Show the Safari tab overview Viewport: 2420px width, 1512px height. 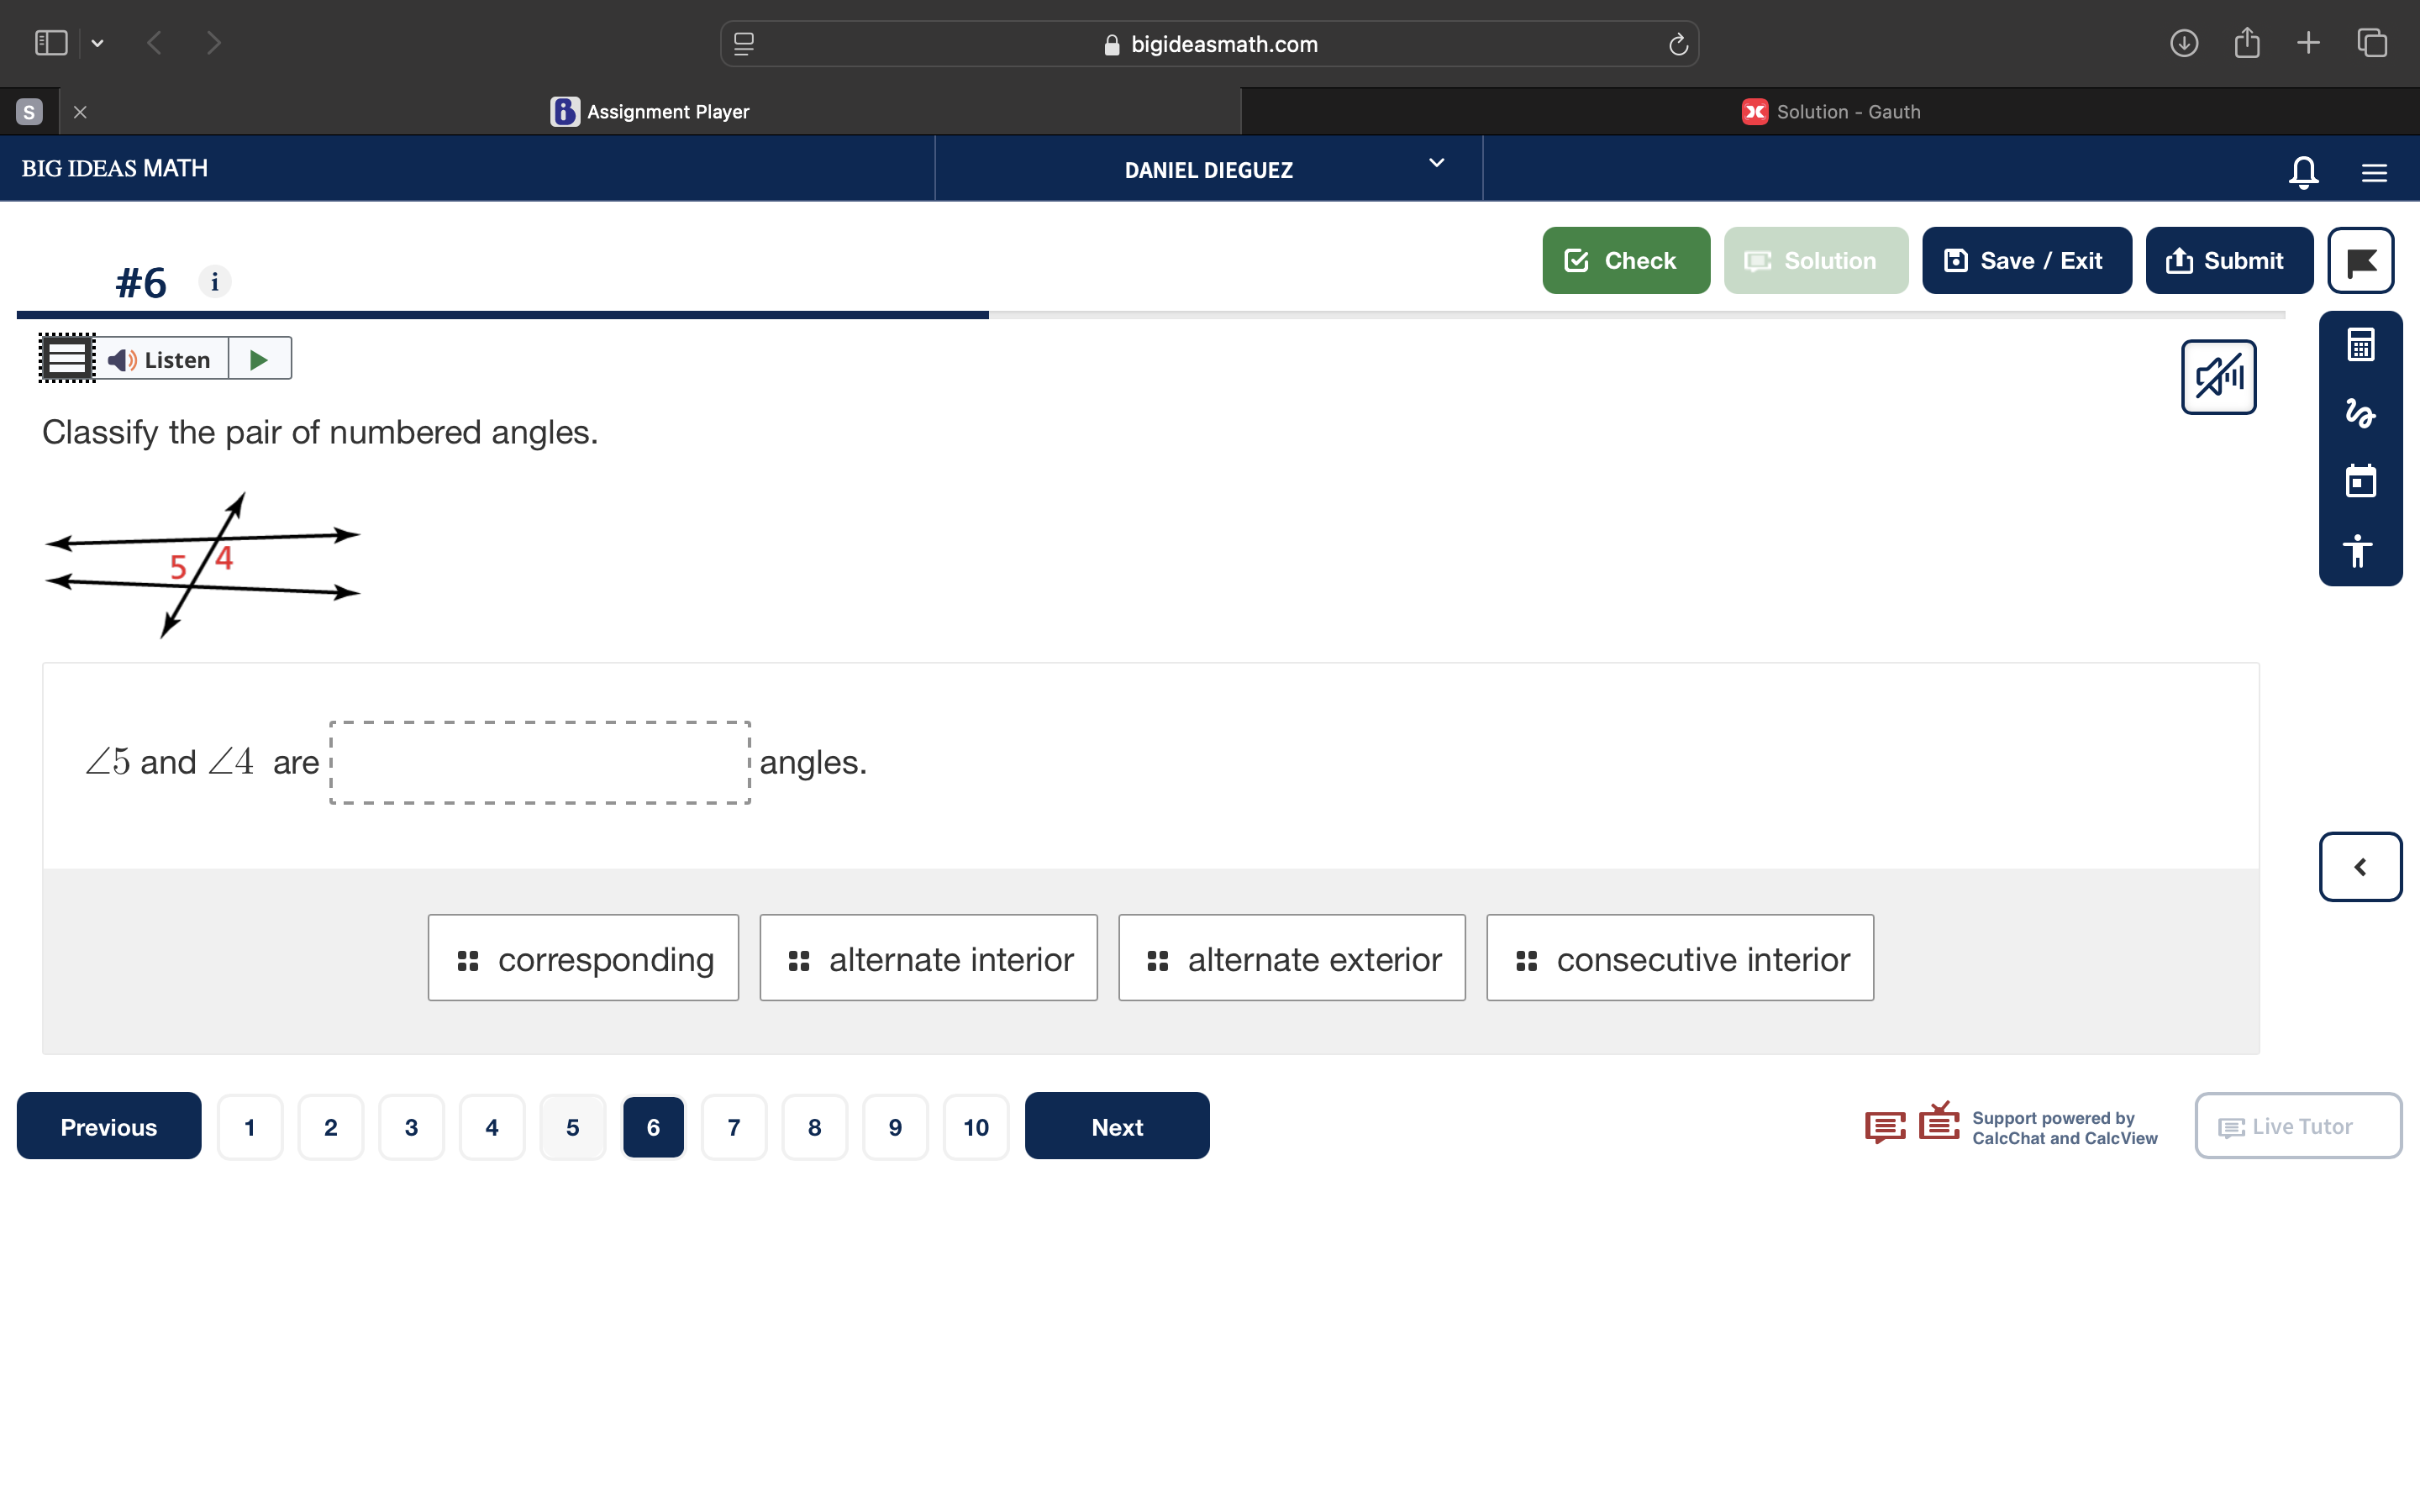2372,43
